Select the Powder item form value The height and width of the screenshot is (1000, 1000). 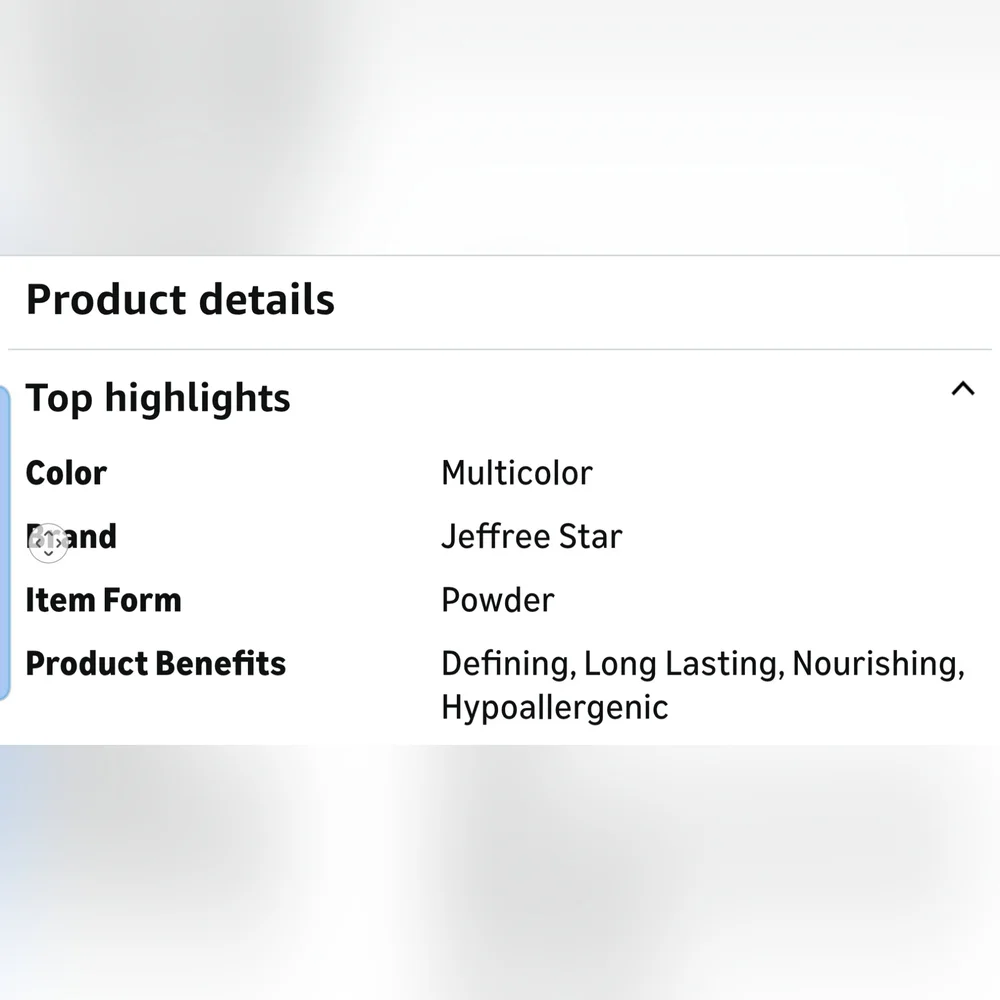pos(497,600)
